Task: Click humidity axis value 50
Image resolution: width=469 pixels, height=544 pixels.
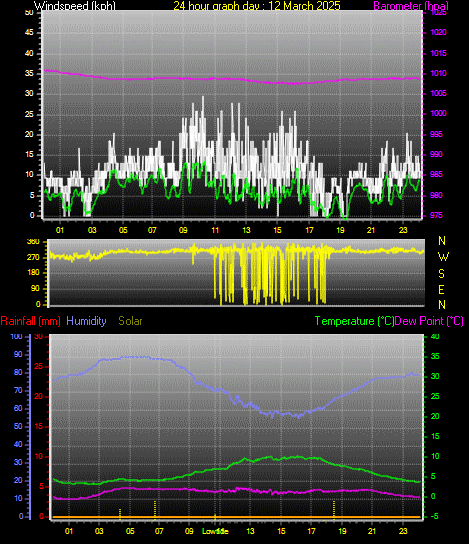Action: [x=18, y=426]
